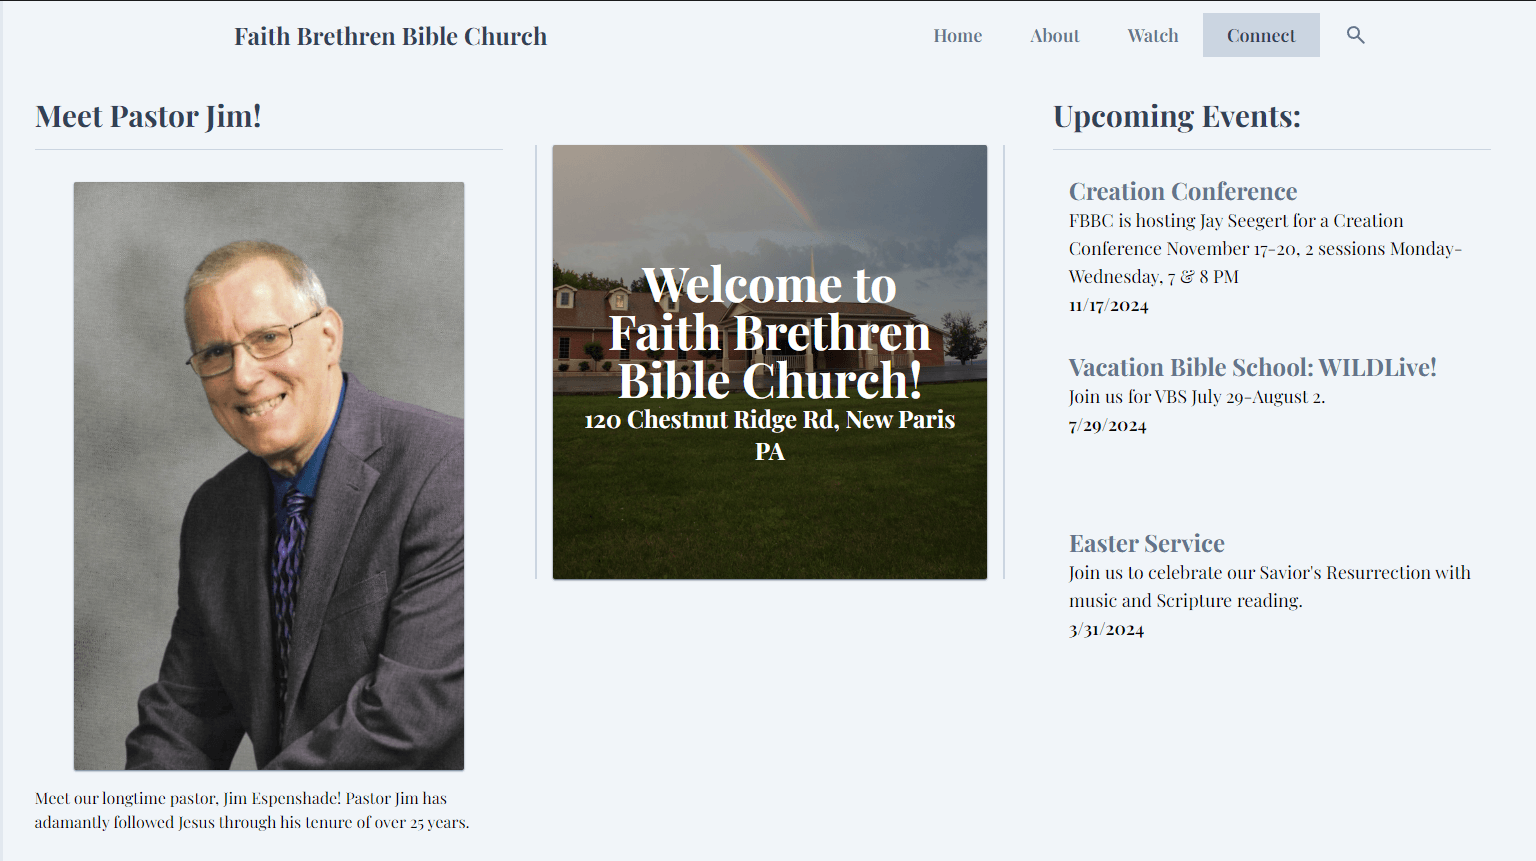This screenshot has height=861, width=1536.
Task: Click the Easter Service description text
Action: pyautogui.click(x=1268, y=586)
